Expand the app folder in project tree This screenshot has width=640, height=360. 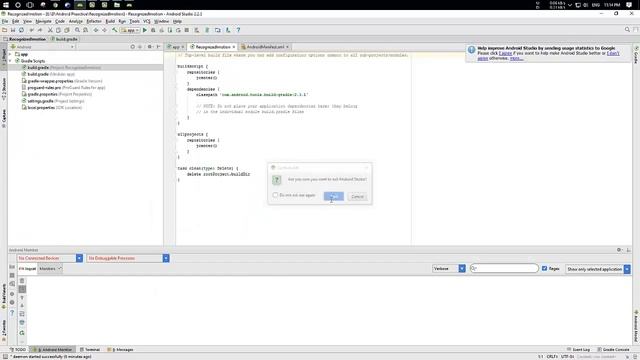pyautogui.click(x=10, y=54)
